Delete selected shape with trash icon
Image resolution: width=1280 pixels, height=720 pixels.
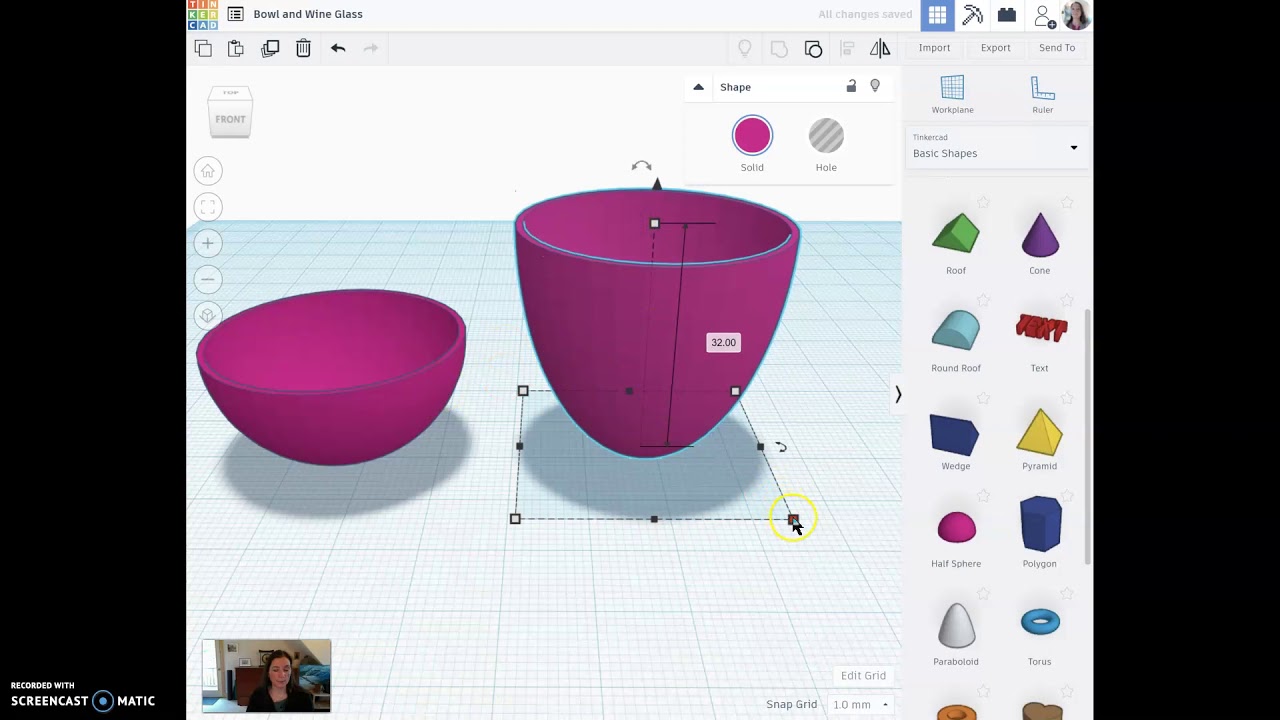coord(303,48)
